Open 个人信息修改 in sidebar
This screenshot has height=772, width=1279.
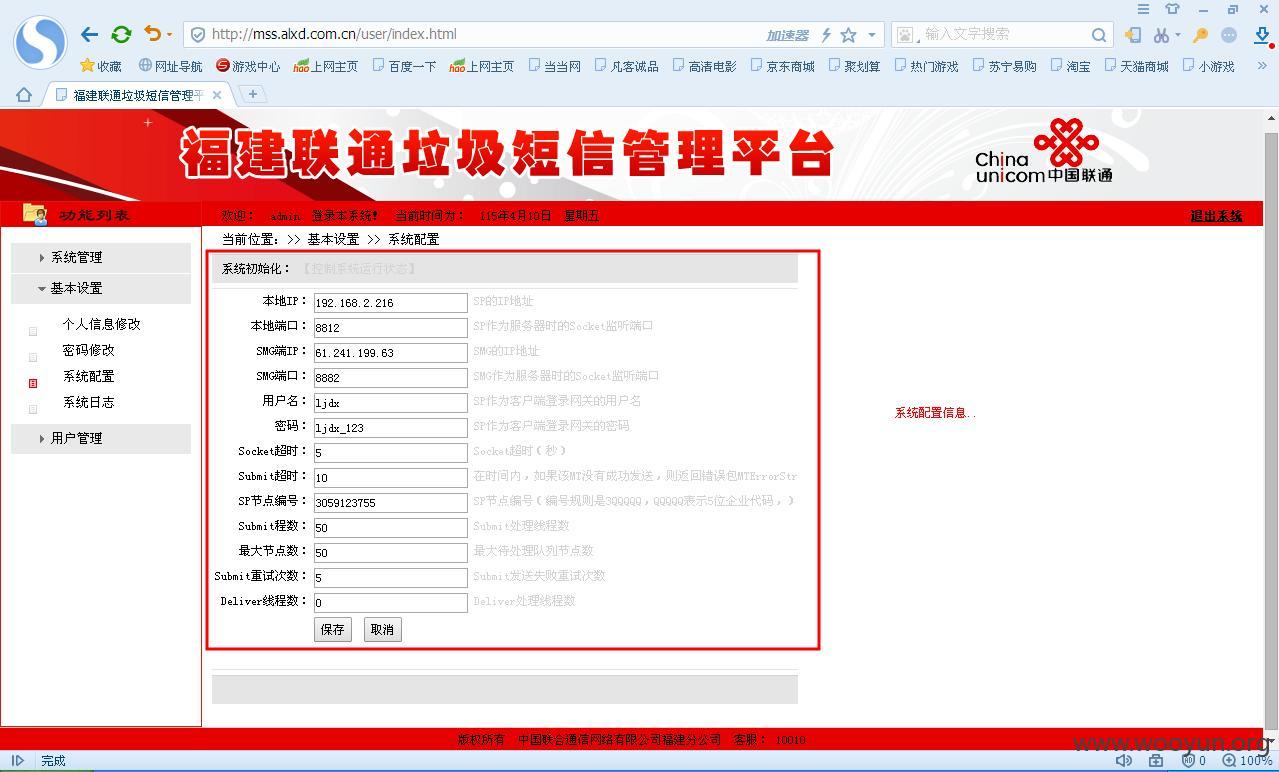pyautogui.click(x=101, y=324)
